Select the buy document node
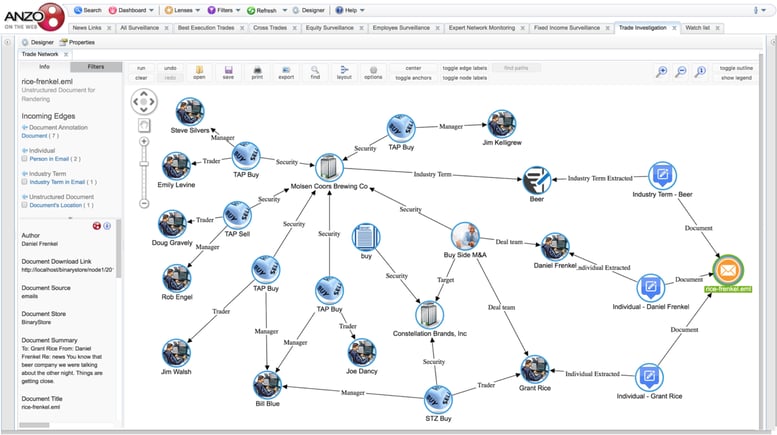This screenshot has width=777, height=435. [x=366, y=237]
